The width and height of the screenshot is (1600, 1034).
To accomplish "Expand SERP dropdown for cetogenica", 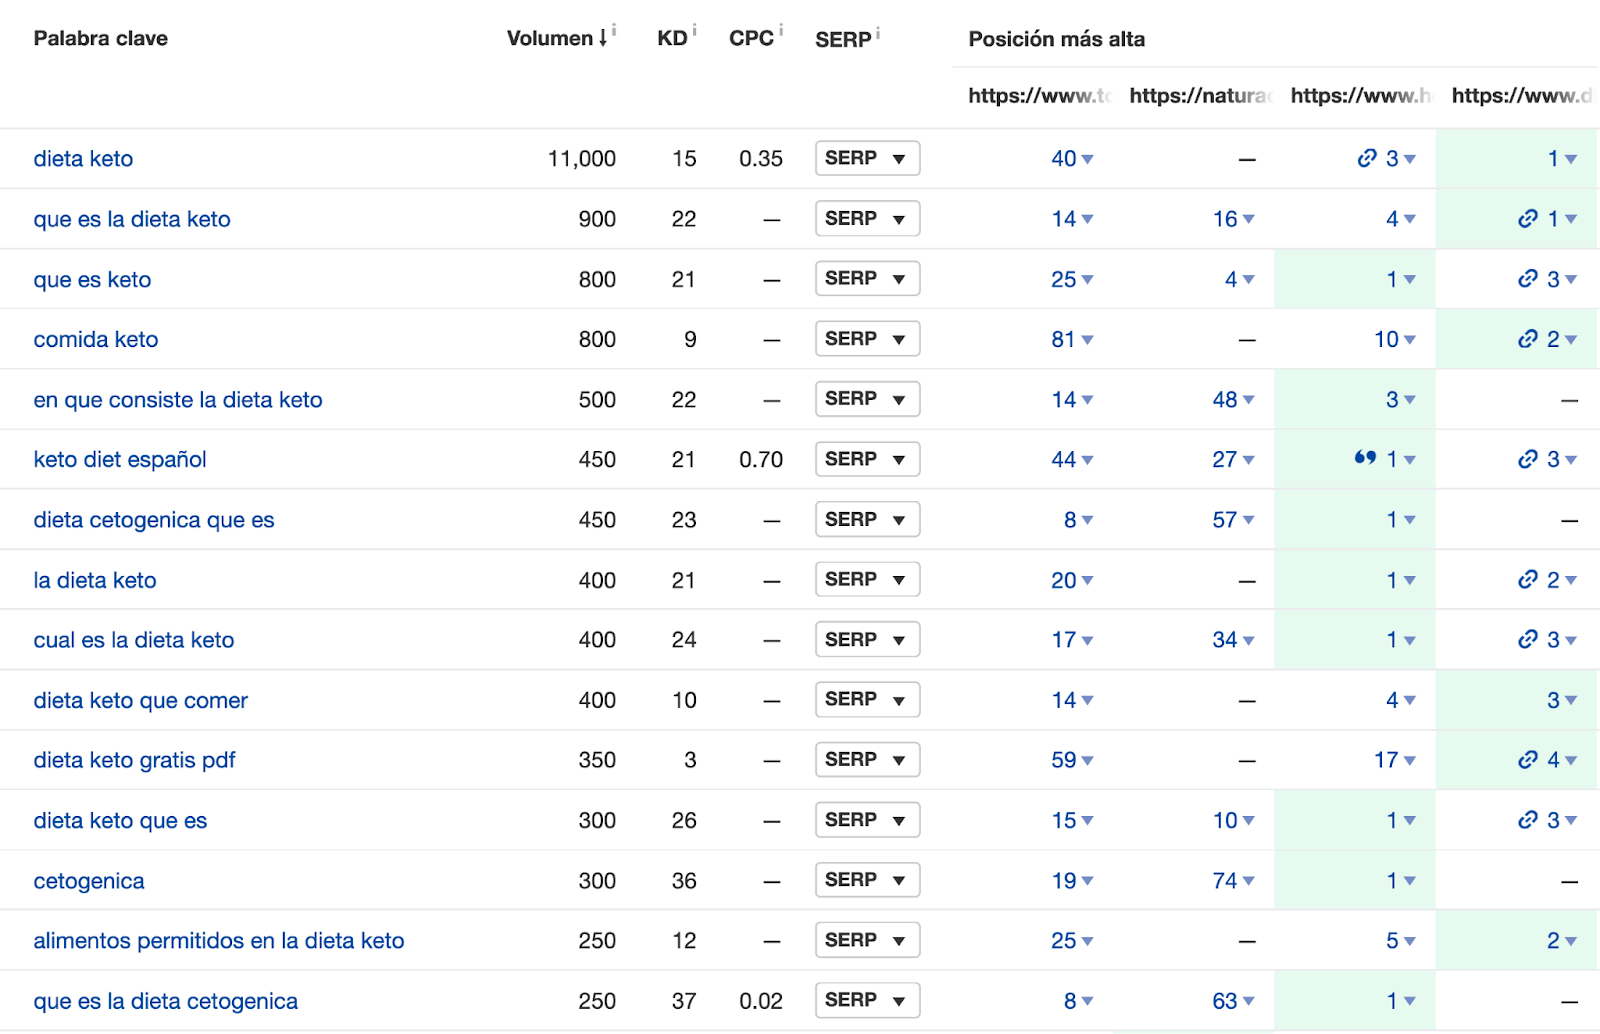I will pyautogui.click(x=866, y=880).
